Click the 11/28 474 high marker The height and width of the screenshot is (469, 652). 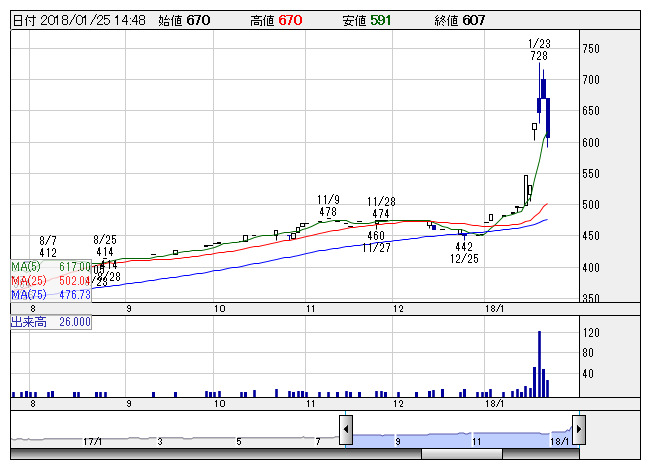[x=378, y=208]
